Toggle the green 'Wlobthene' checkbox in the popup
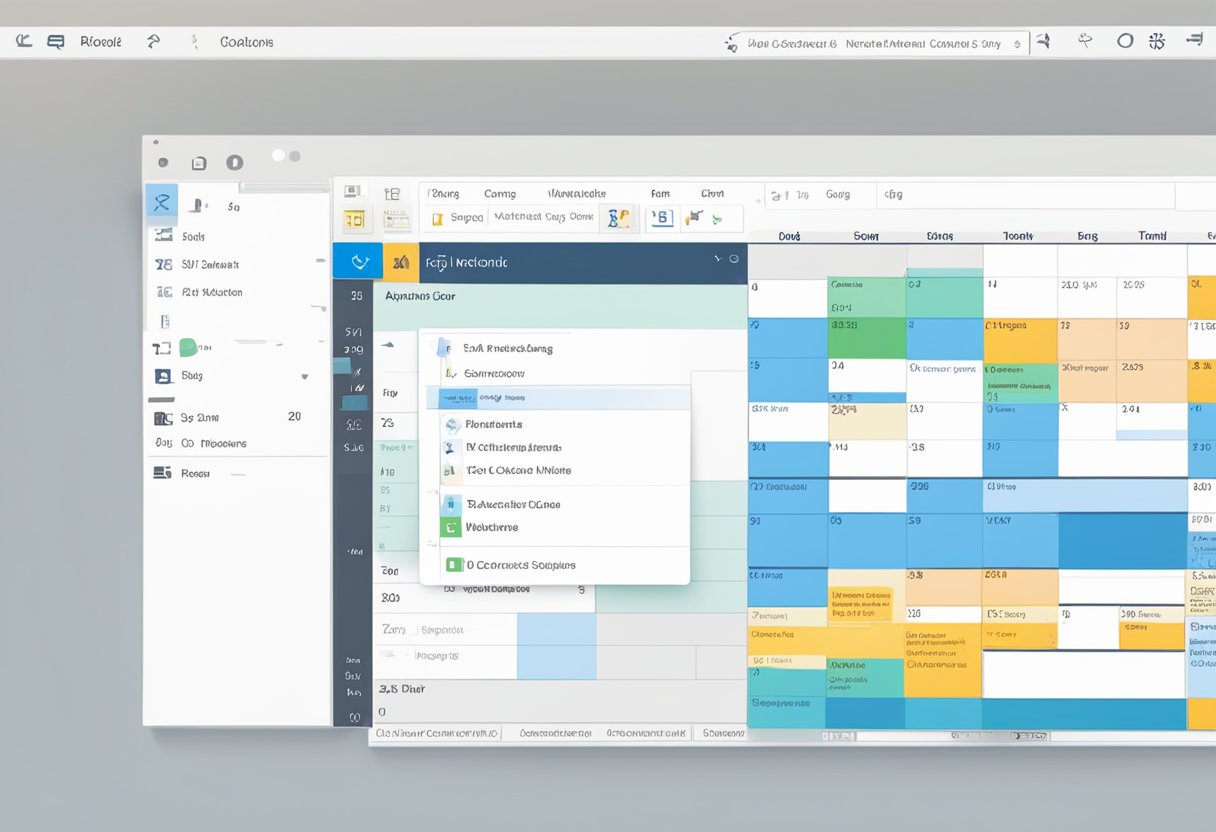The image size is (1216, 832). click(451, 527)
